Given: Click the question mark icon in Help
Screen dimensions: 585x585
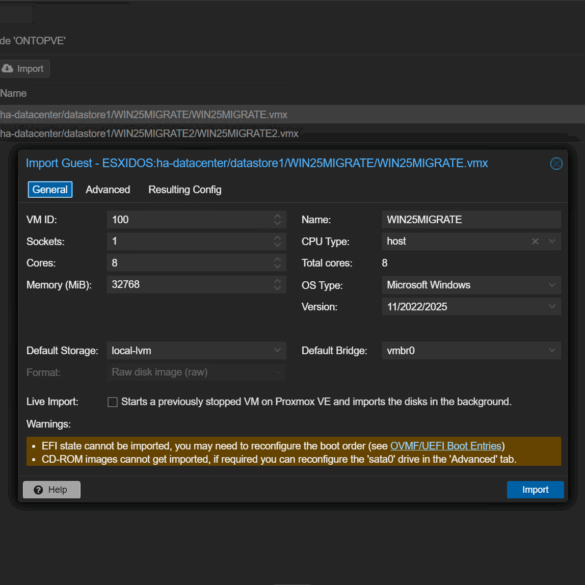Looking at the screenshot, I should pyautogui.click(x=38, y=490).
